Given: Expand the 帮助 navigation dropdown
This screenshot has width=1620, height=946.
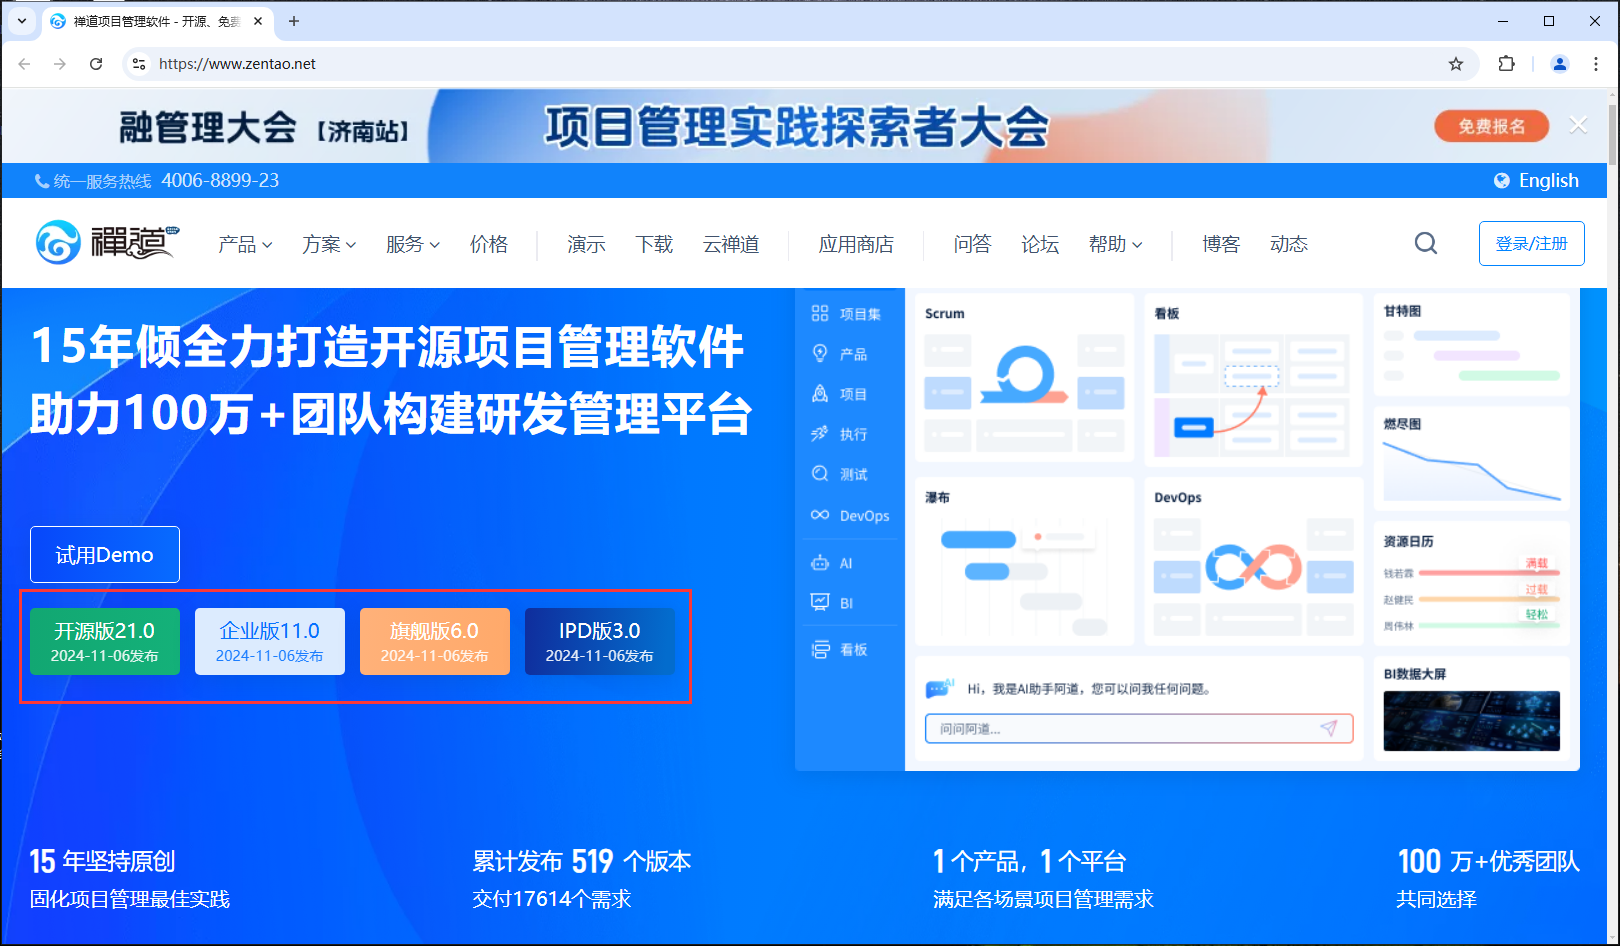Looking at the screenshot, I should tap(1116, 244).
